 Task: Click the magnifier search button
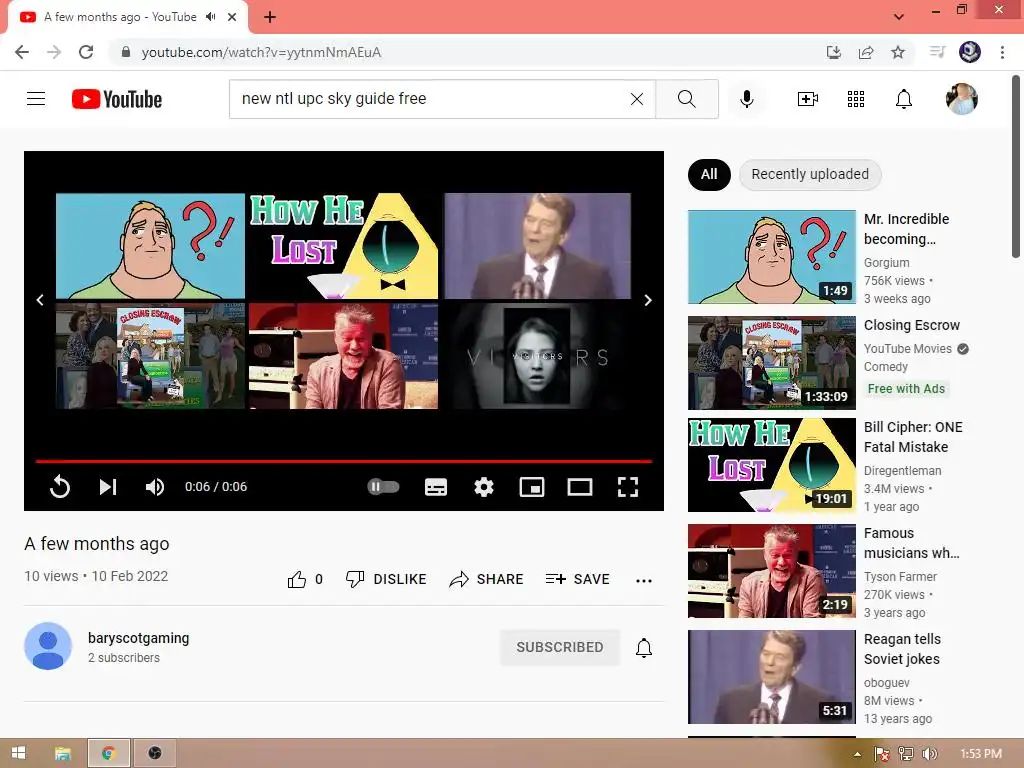click(686, 99)
